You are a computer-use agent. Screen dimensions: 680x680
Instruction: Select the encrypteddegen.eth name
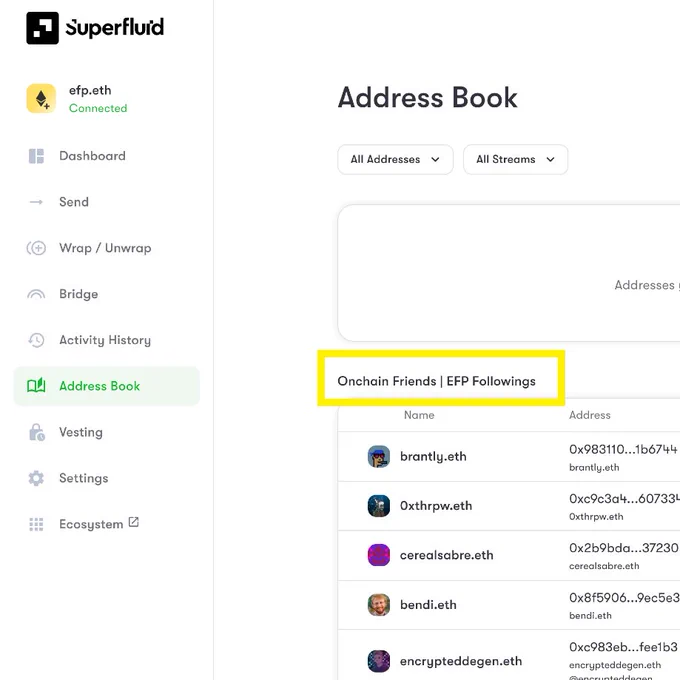coord(461,661)
